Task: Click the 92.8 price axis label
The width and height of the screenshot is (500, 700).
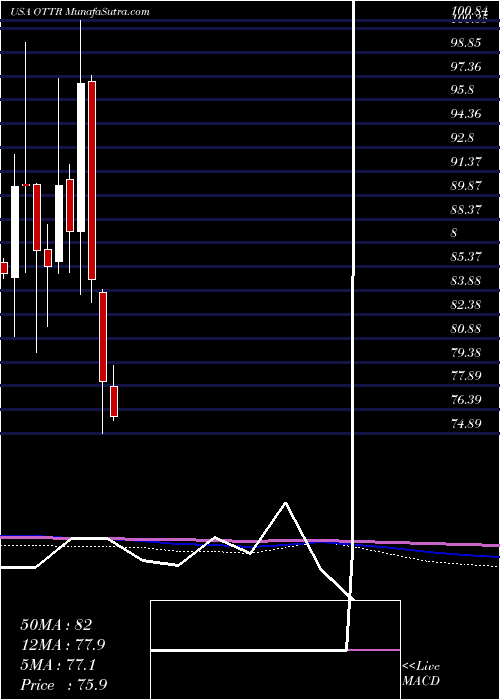Action: [463, 138]
